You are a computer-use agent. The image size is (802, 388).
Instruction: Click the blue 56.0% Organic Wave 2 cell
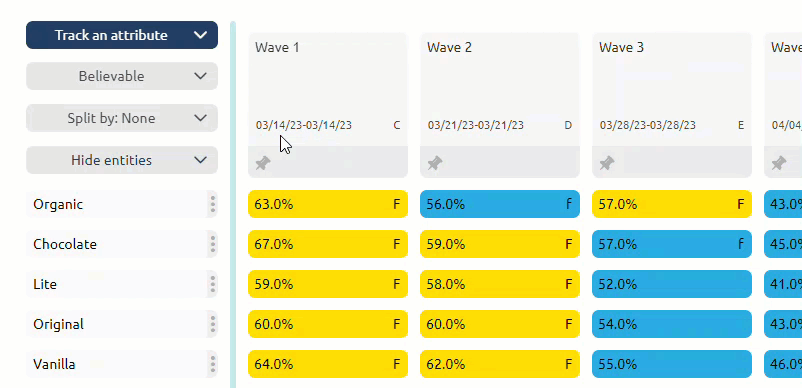[500, 204]
